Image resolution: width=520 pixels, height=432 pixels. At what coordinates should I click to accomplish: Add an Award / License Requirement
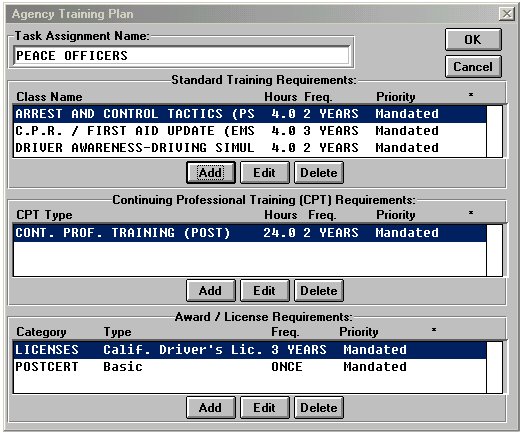click(x=211, y=408)
